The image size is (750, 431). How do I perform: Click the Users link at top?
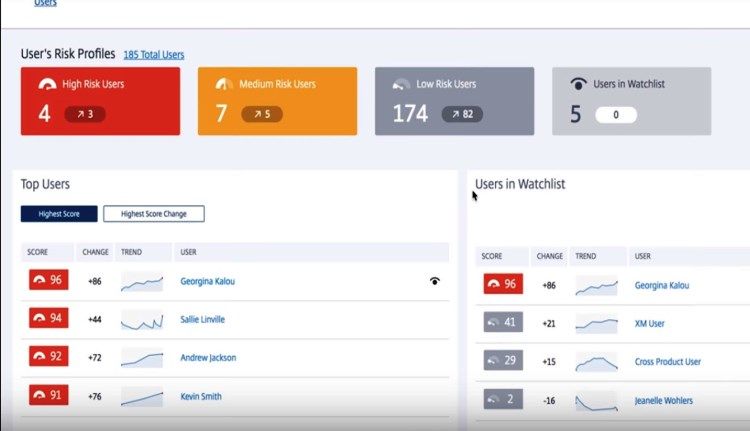45,3
